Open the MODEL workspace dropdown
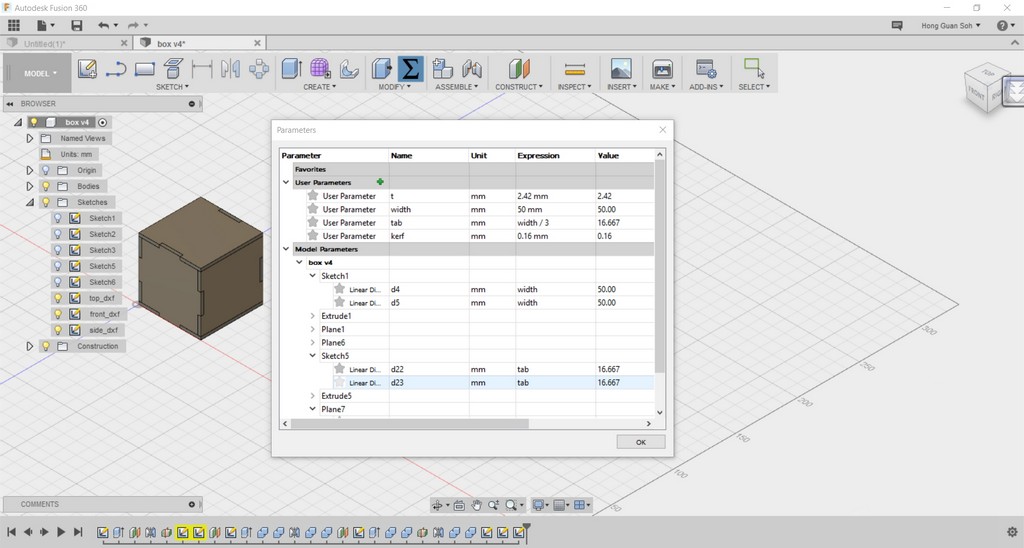 click(40, 73)
